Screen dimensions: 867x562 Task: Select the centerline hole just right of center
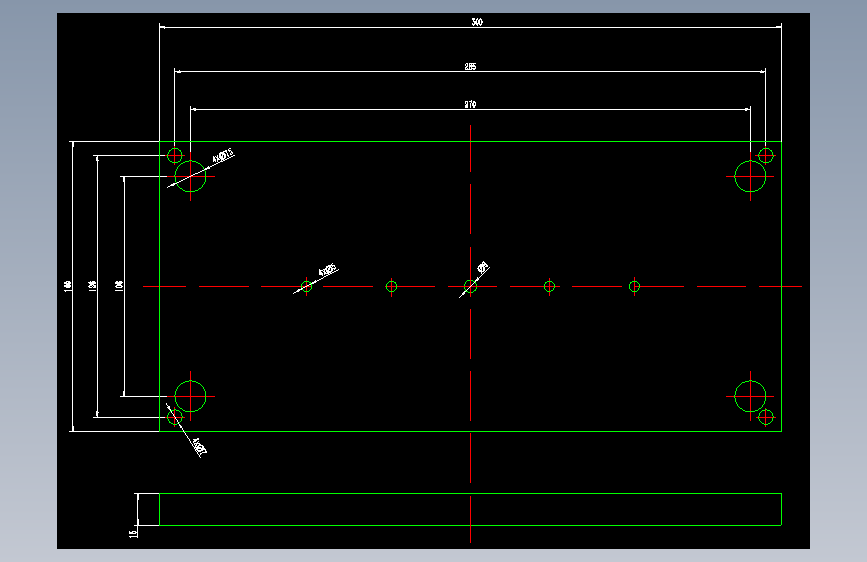coord(549,287)
